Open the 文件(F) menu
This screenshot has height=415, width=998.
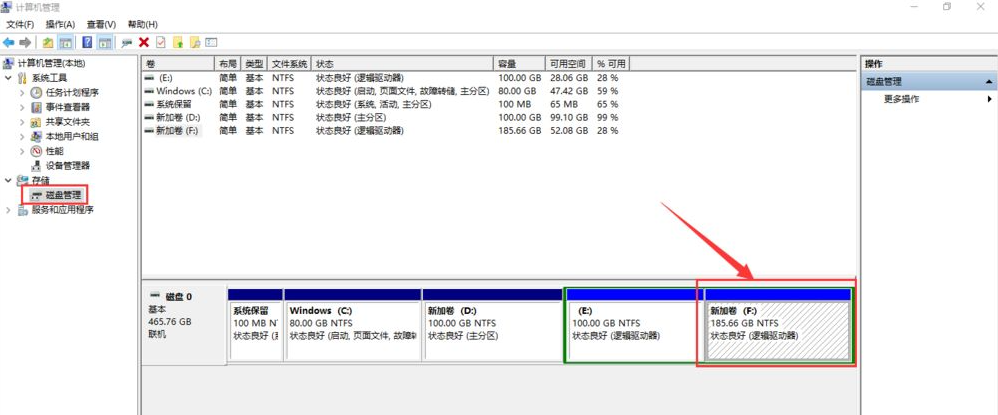click(x=20, y=24)
